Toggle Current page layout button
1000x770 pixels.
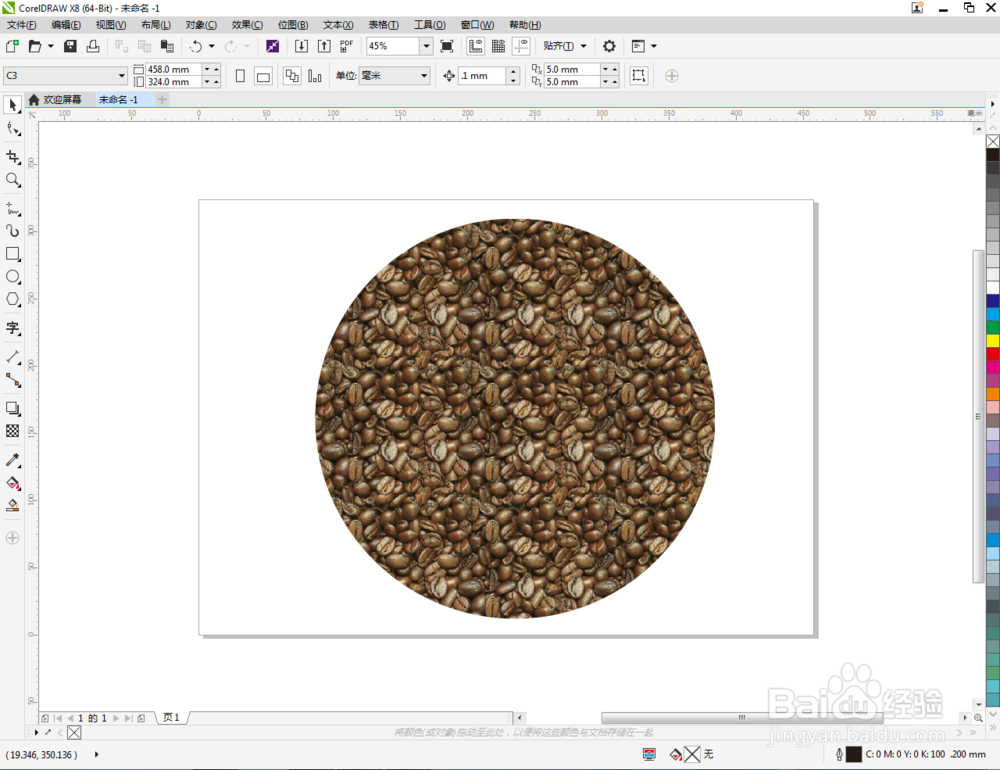click(315, 76)
